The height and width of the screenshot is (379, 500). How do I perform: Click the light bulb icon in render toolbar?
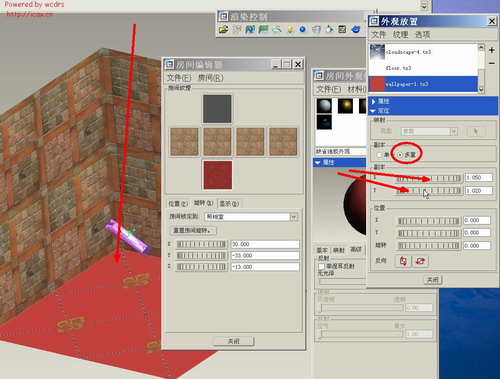point(290,30)
